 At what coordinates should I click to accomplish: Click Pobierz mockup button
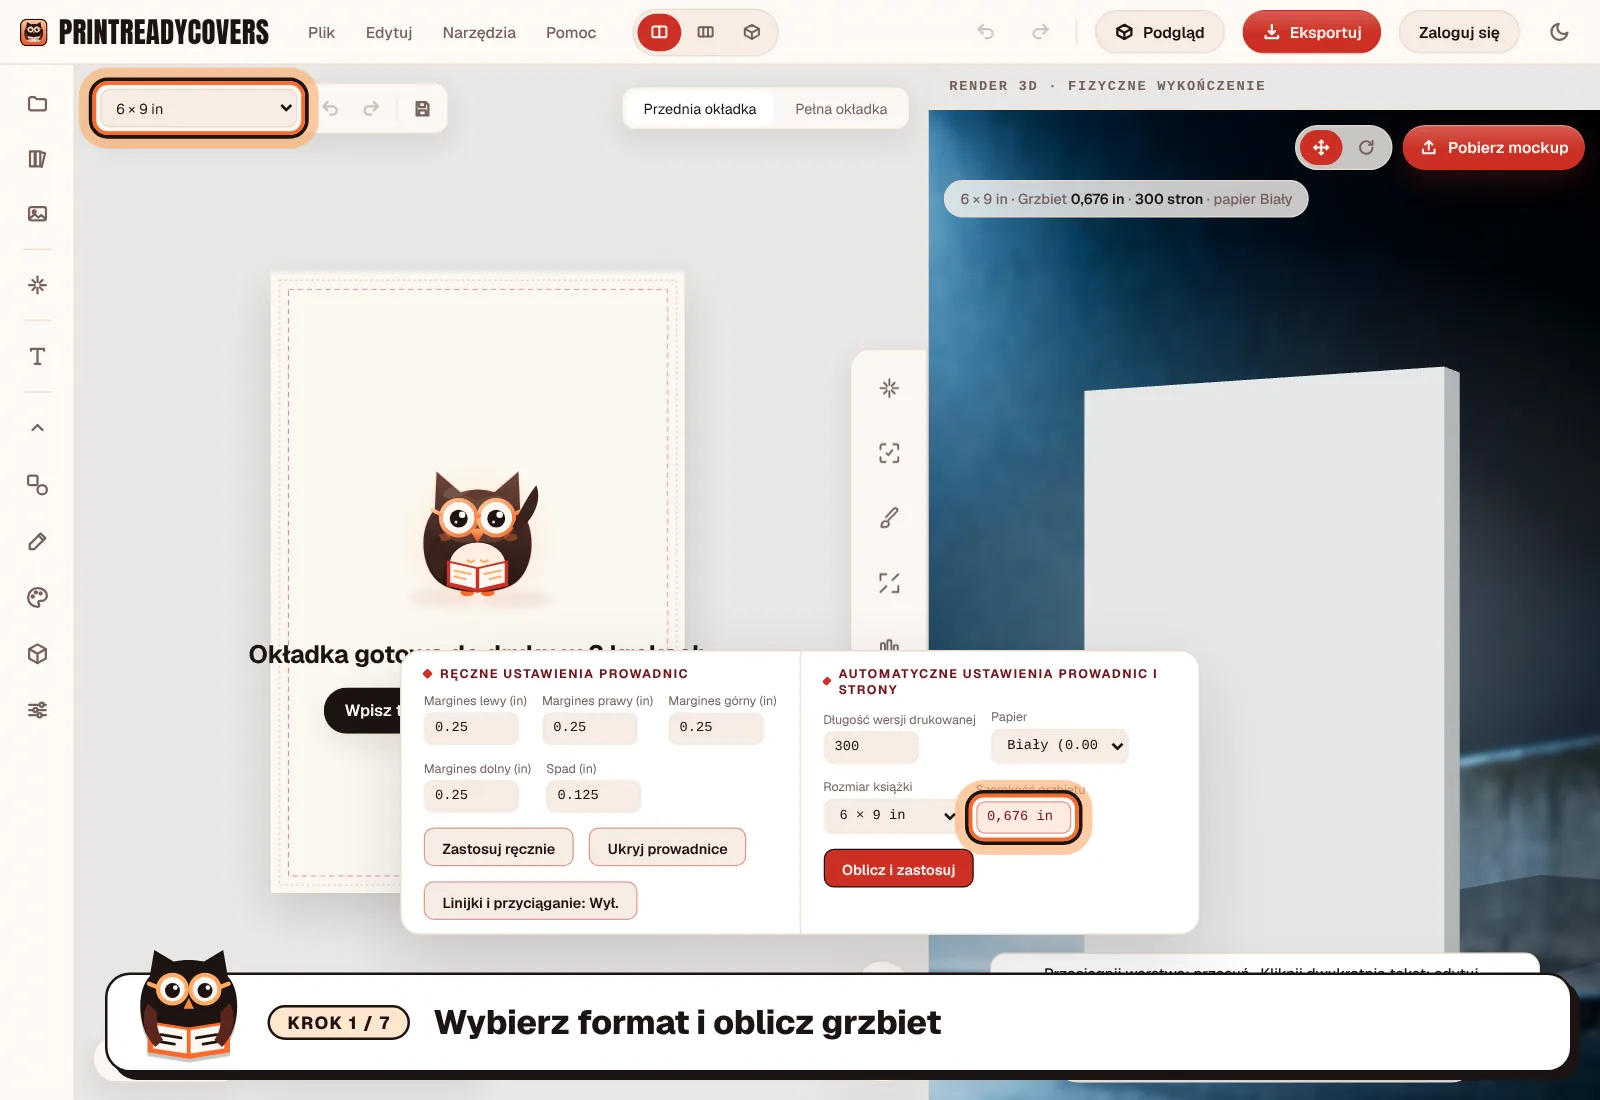1494,148
